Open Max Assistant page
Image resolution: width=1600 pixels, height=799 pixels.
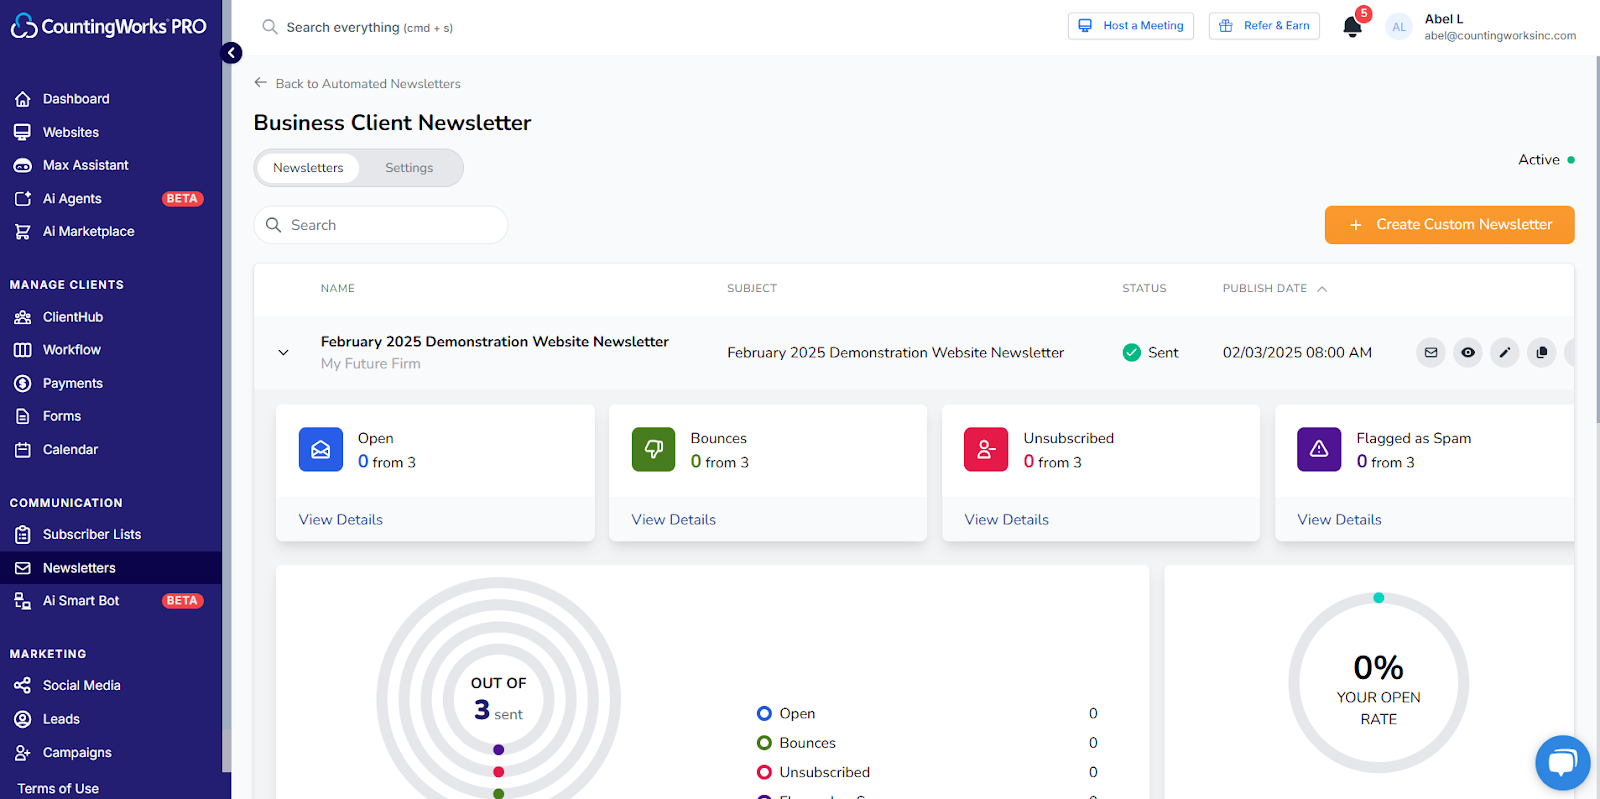85,165
